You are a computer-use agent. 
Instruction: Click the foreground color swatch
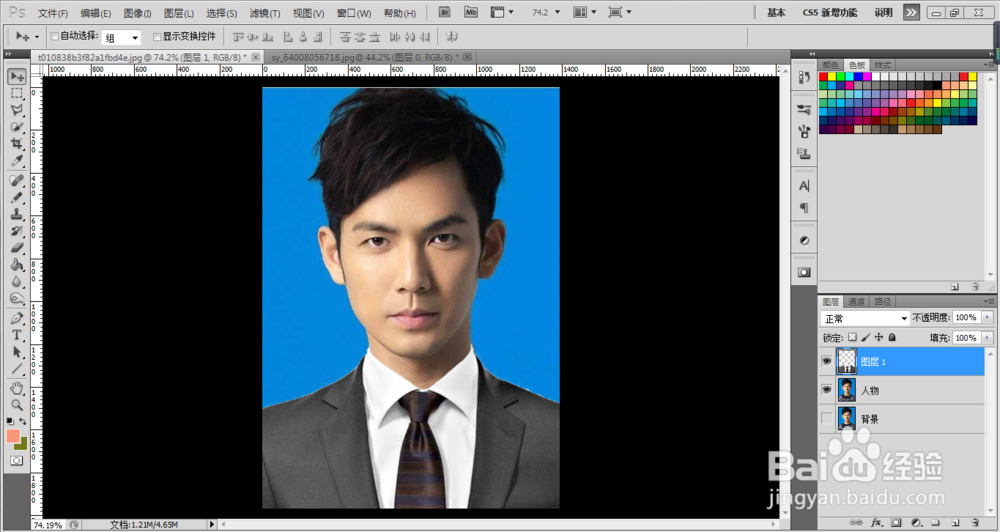[13, 436]
